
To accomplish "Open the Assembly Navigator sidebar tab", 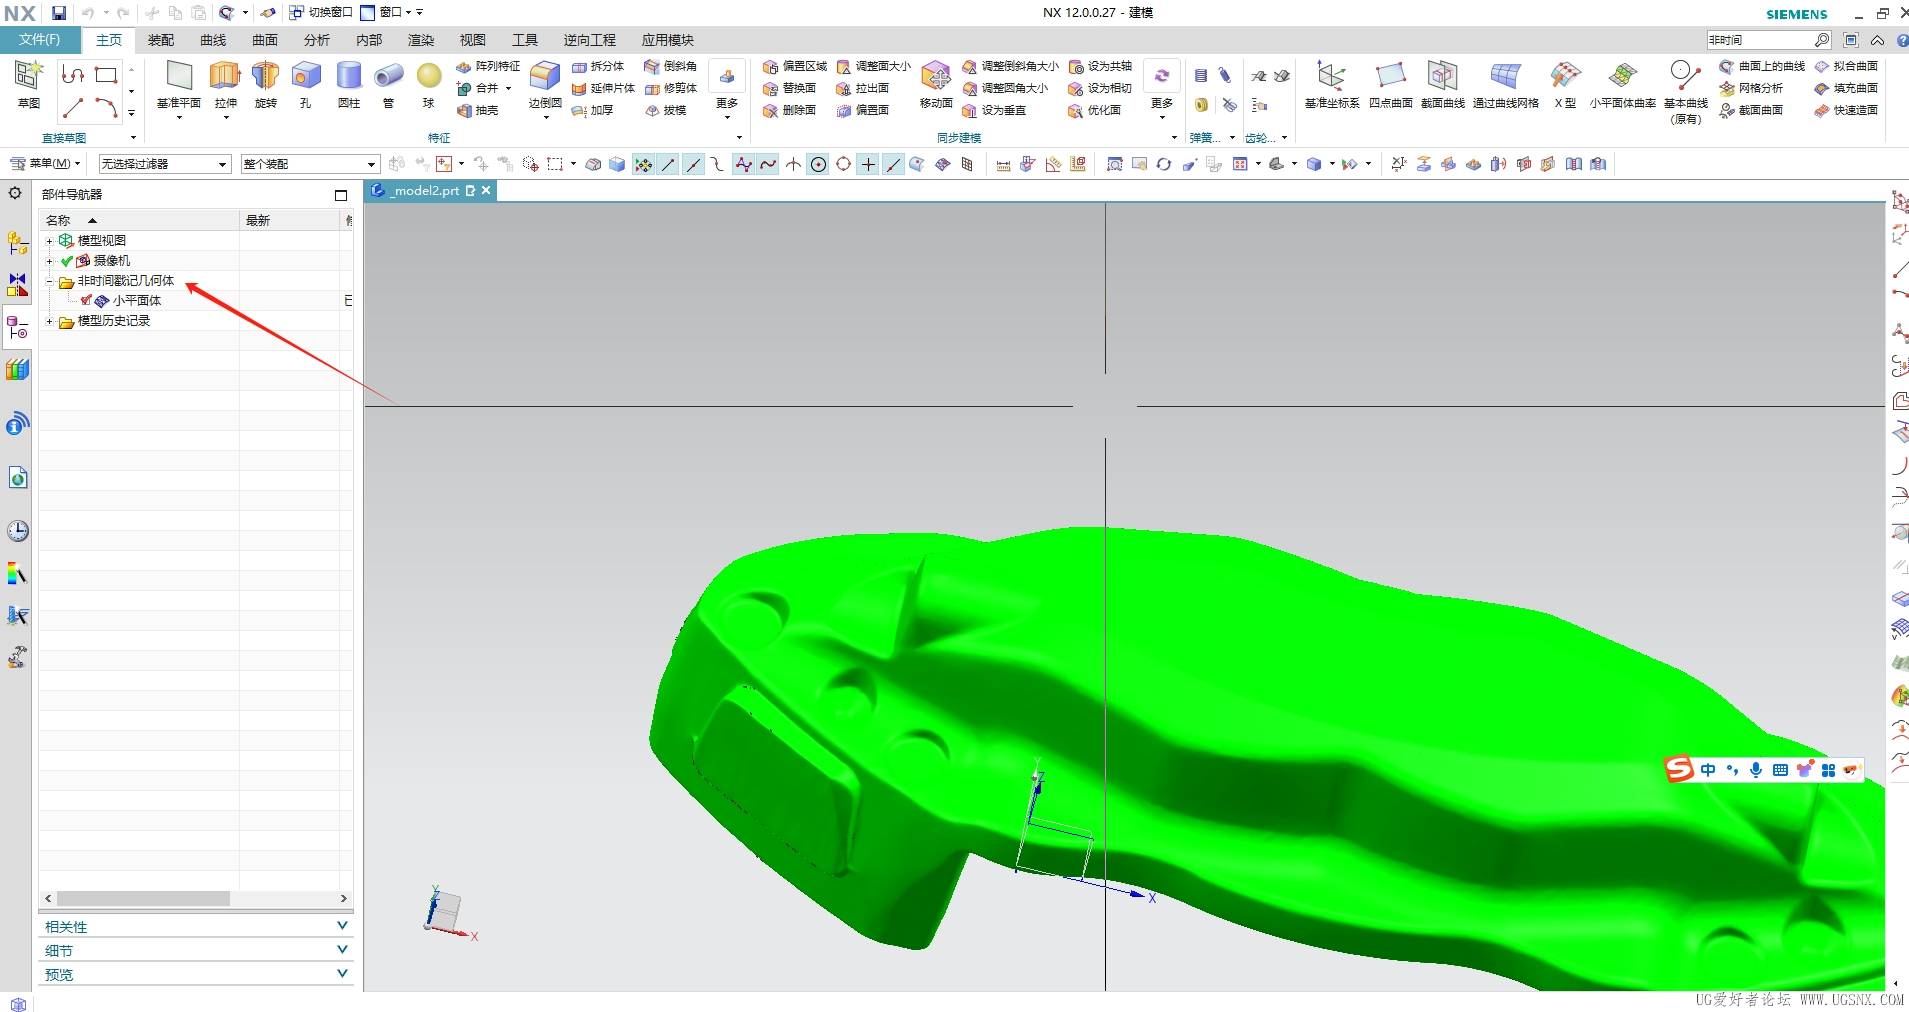I will click(17, 243).
